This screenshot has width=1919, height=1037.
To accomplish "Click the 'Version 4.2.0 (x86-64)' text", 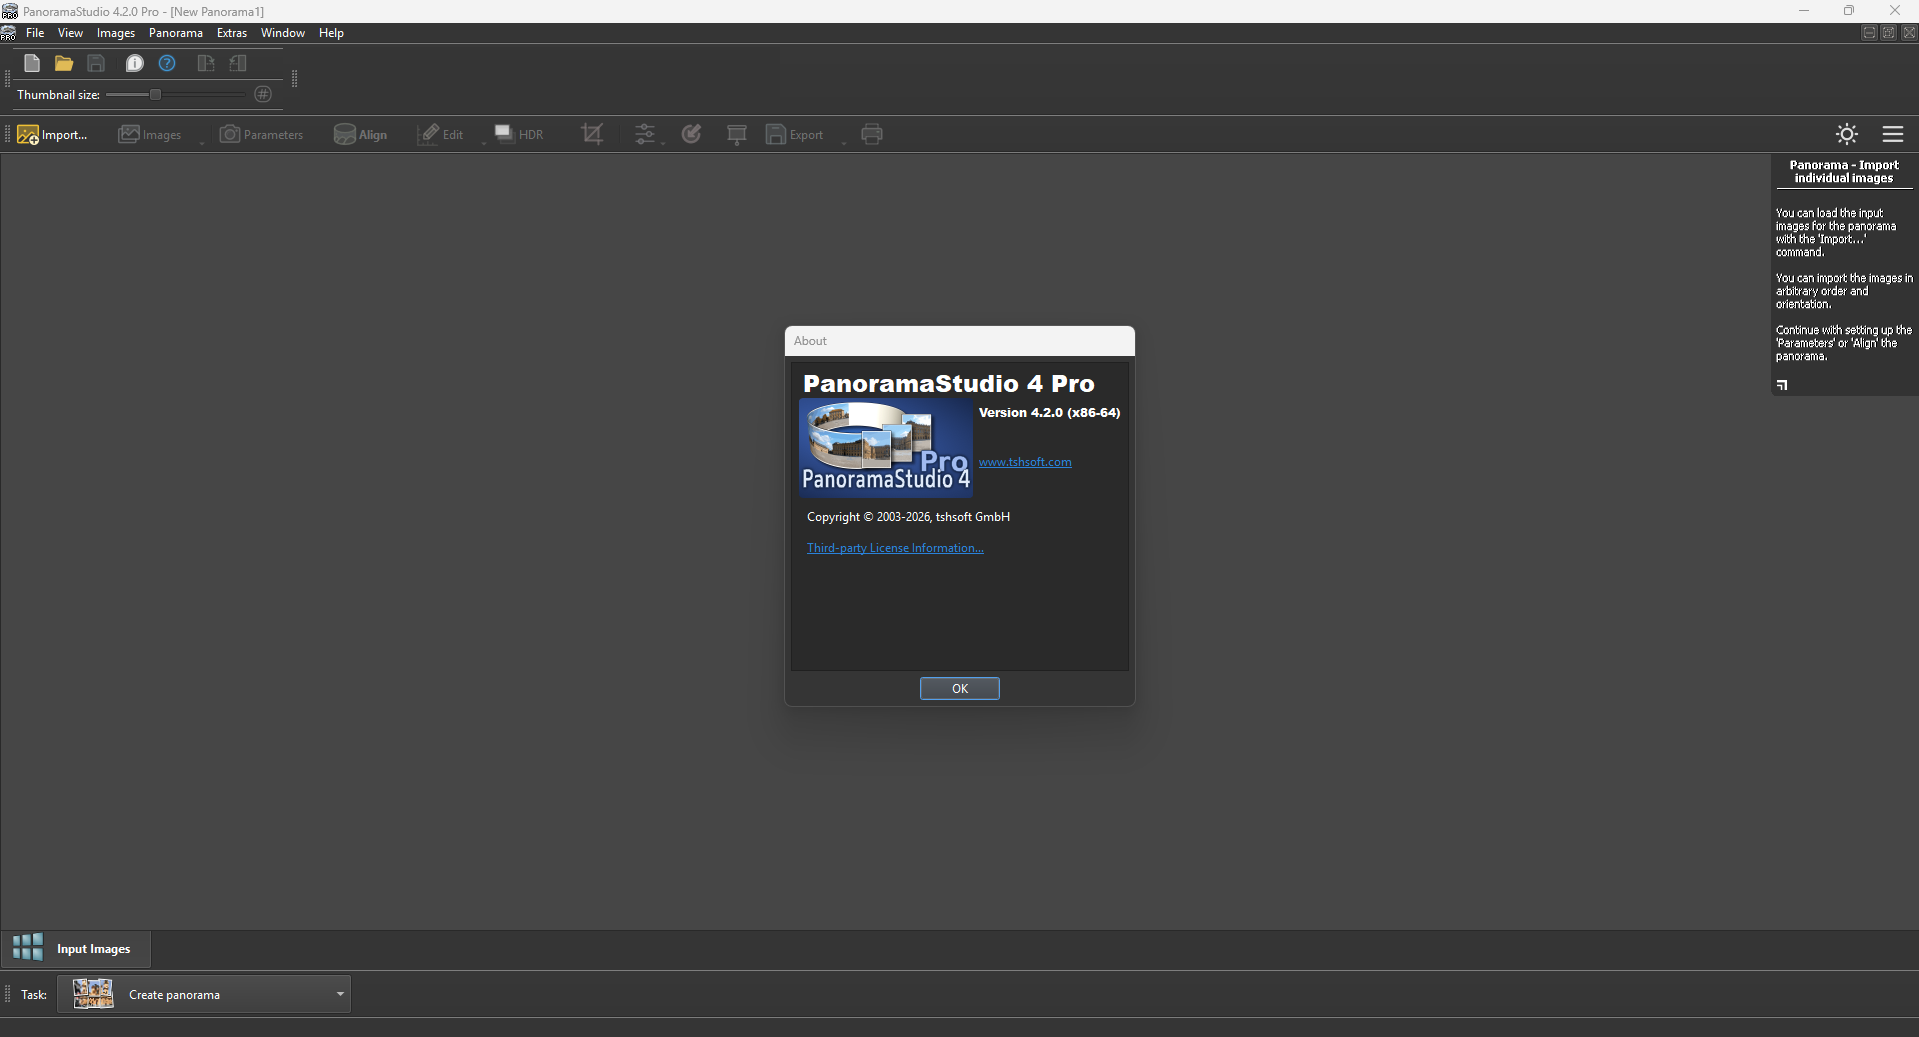I will click(x=1049, y=412).
